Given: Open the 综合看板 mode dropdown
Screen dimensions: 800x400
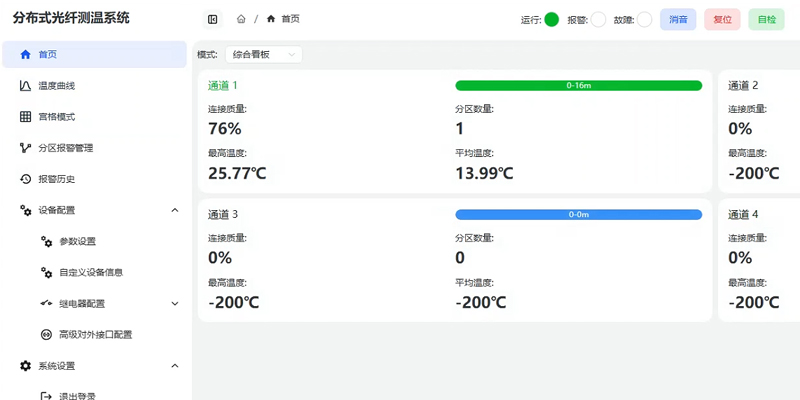Looking at the screenshot, I should [x=262, y=55].
